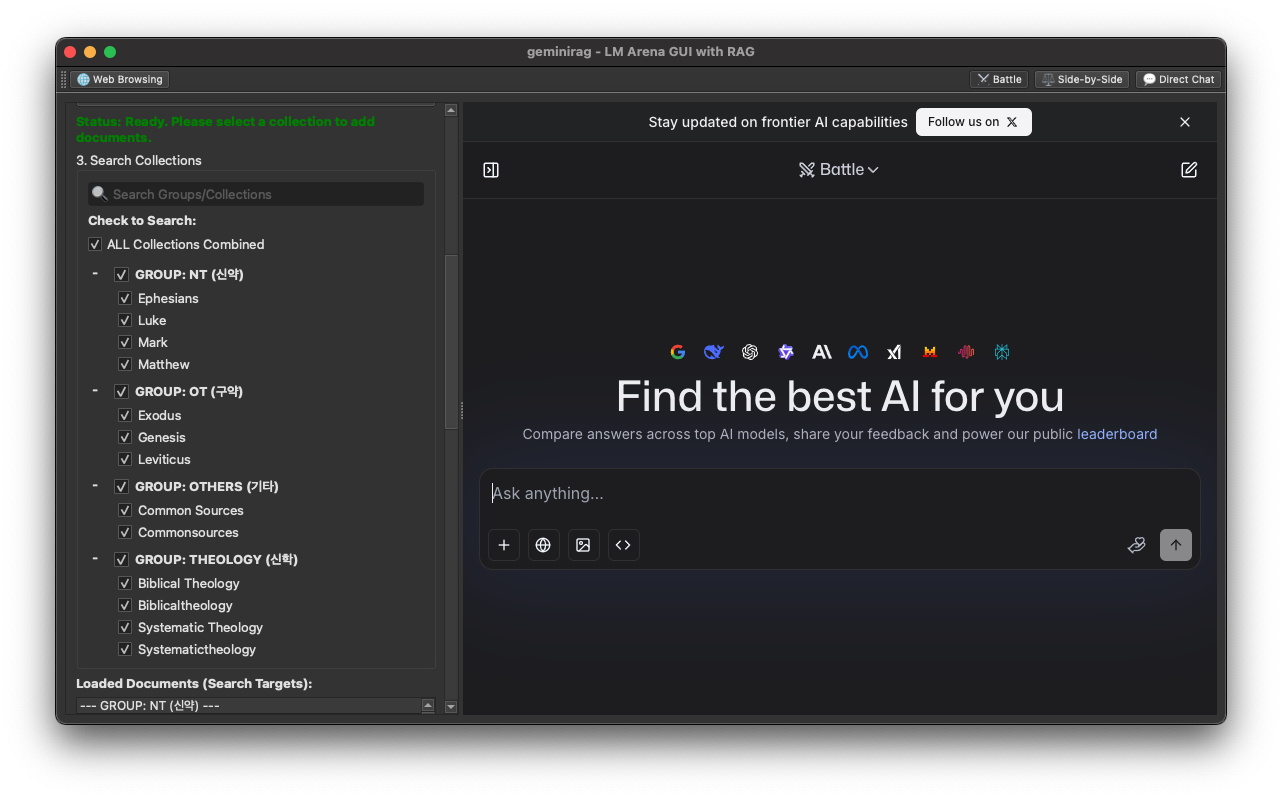Click the Follow us on X button
Viewport: 1282px width, 798px height.
click(973, 122)
